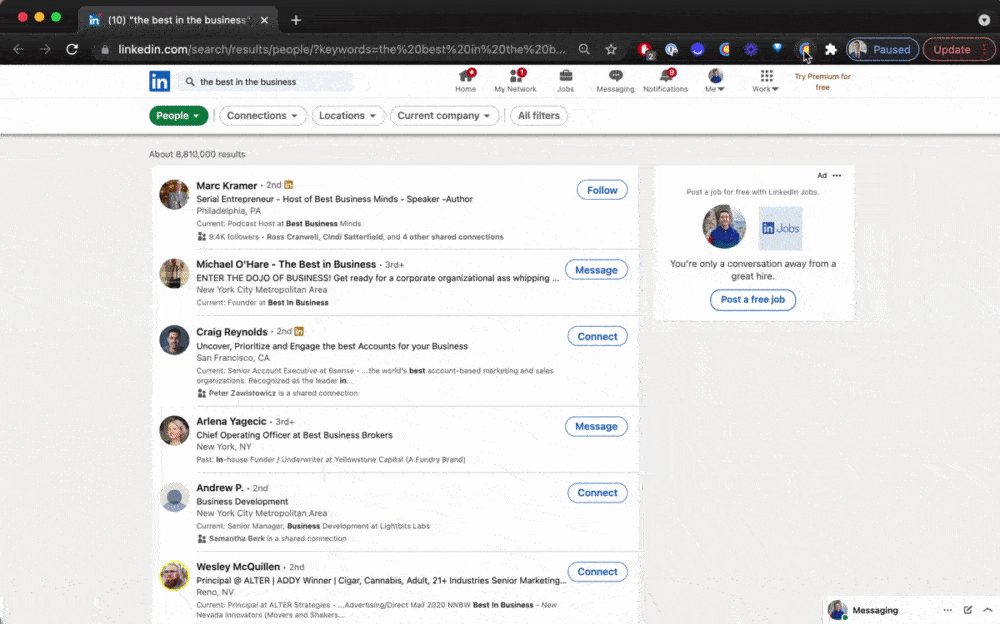Open the ad options three-dot menu
Screen dimensions: 1000x624
[x=837, y=175]
